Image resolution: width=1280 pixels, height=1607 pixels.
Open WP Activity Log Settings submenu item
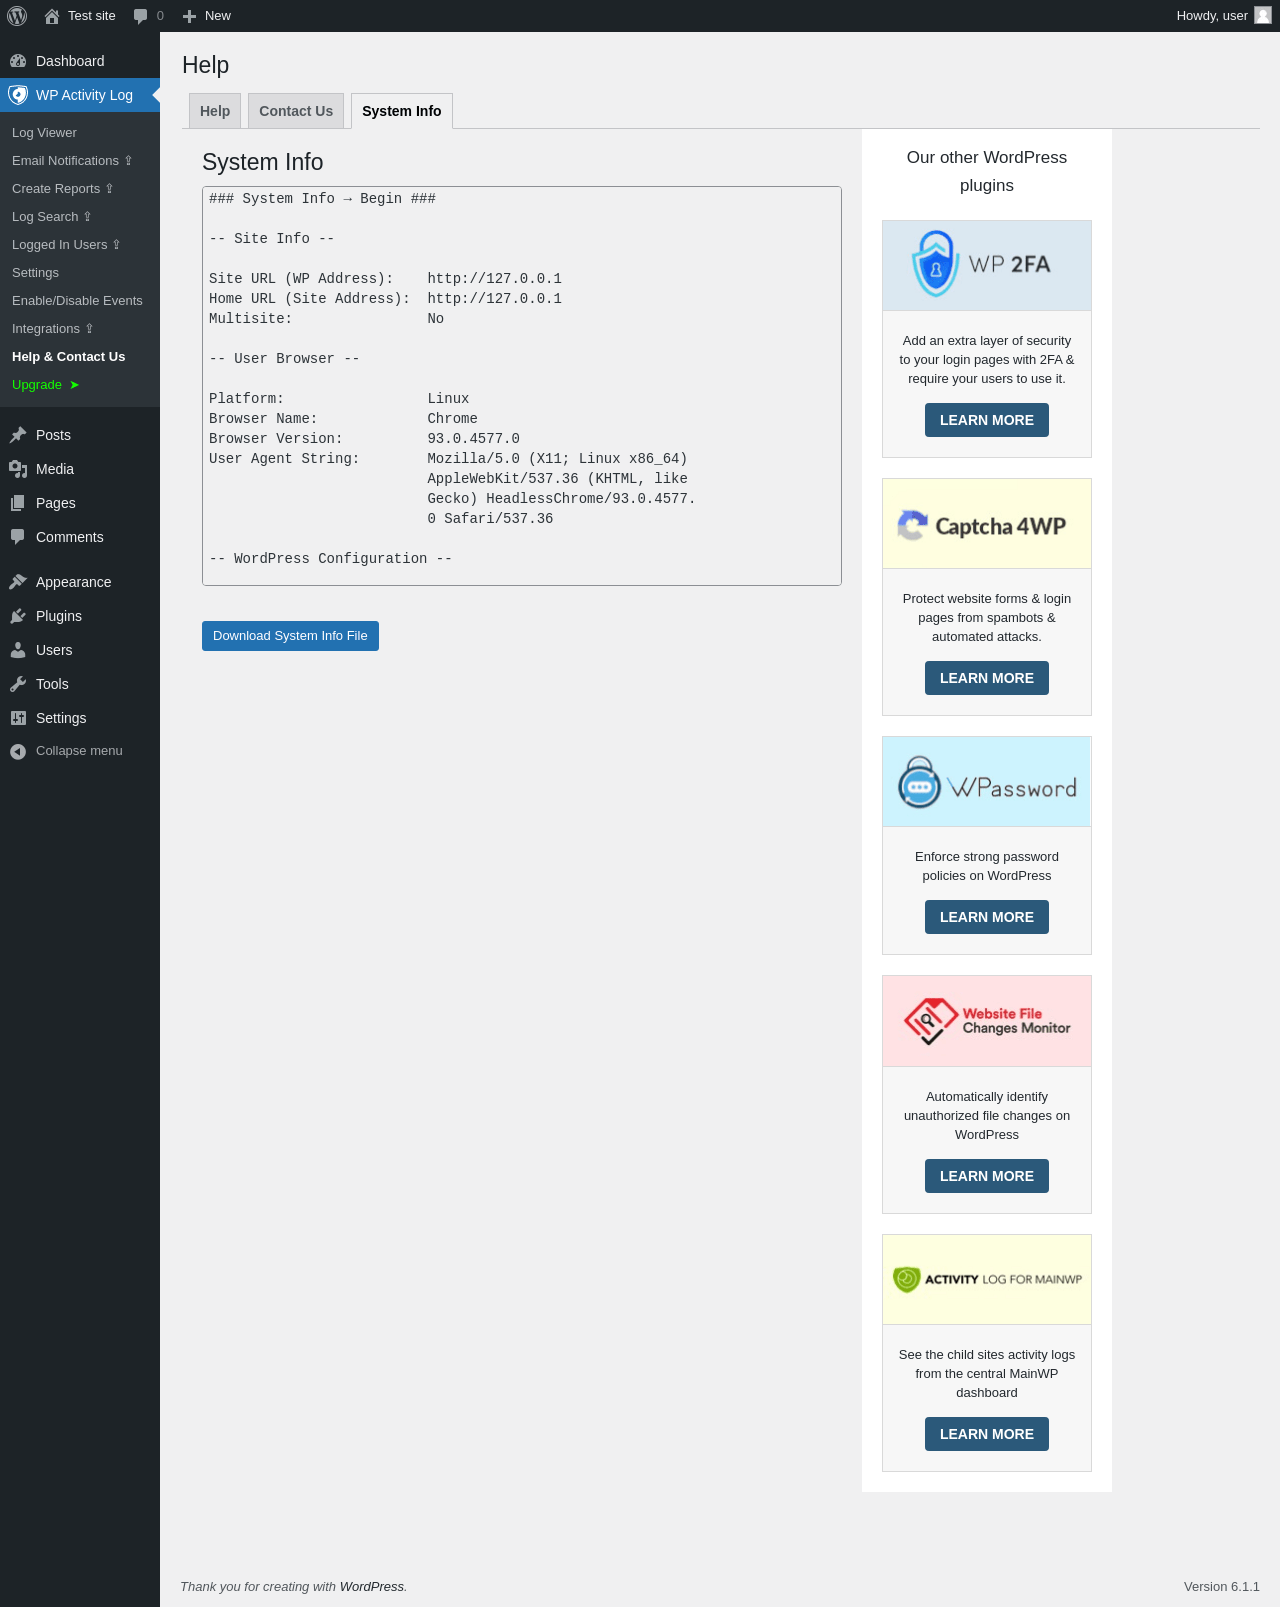35,273
